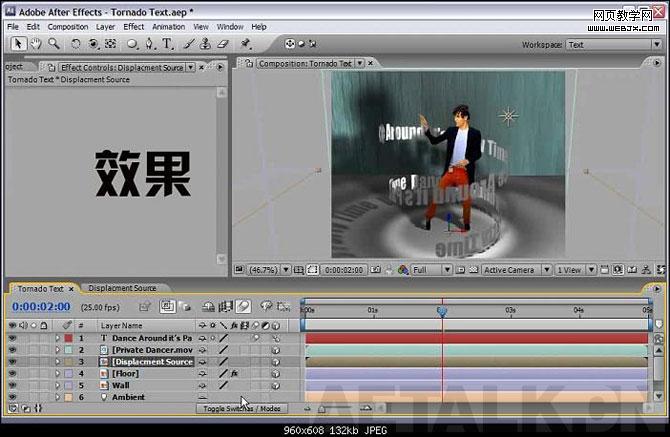670x437 pixels.
Task: Toggle 3D switch for Wall layer
Action: click(276, 385)
